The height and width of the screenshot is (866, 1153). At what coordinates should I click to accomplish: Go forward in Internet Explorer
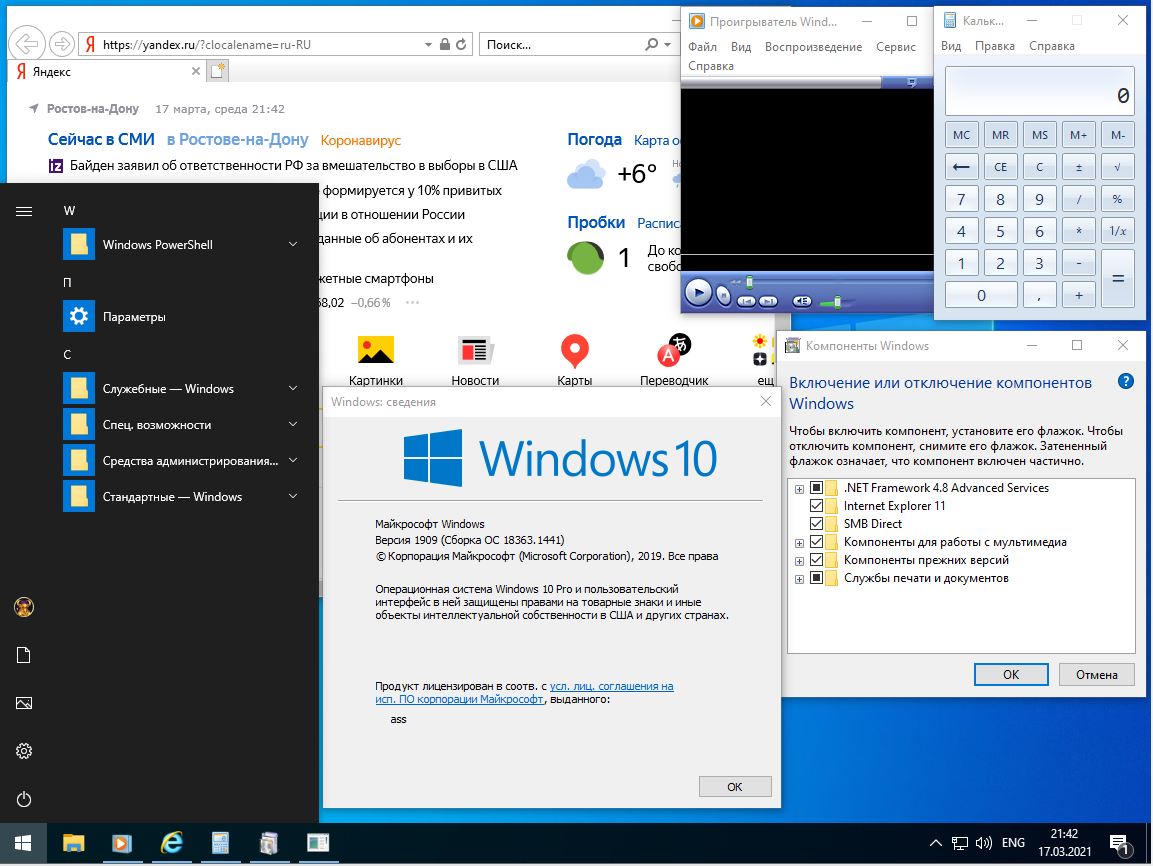(62, 44)
